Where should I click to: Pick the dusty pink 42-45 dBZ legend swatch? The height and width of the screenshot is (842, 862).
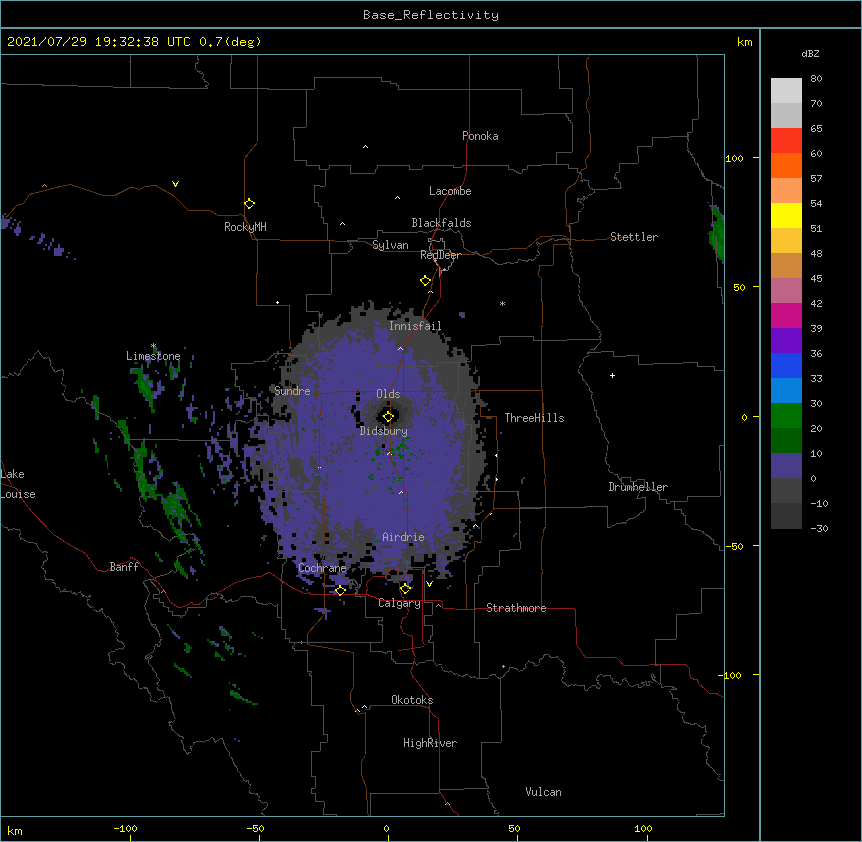[786, 291]
